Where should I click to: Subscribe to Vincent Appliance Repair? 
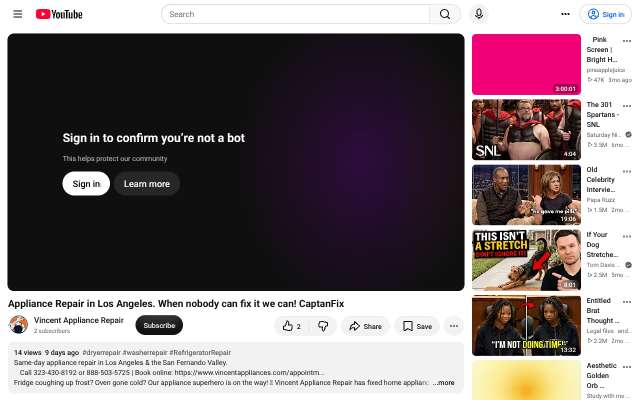(x=159, y=325)
